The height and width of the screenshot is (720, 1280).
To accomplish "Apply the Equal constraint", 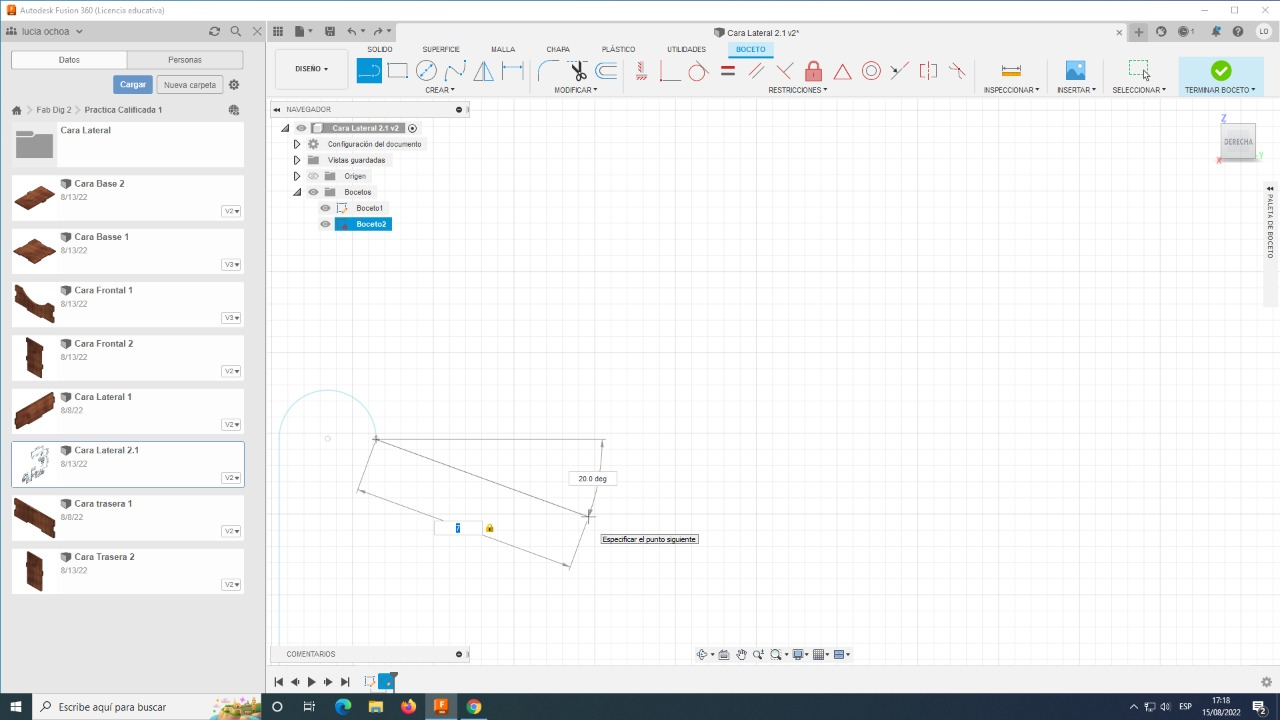I will 728,71.
